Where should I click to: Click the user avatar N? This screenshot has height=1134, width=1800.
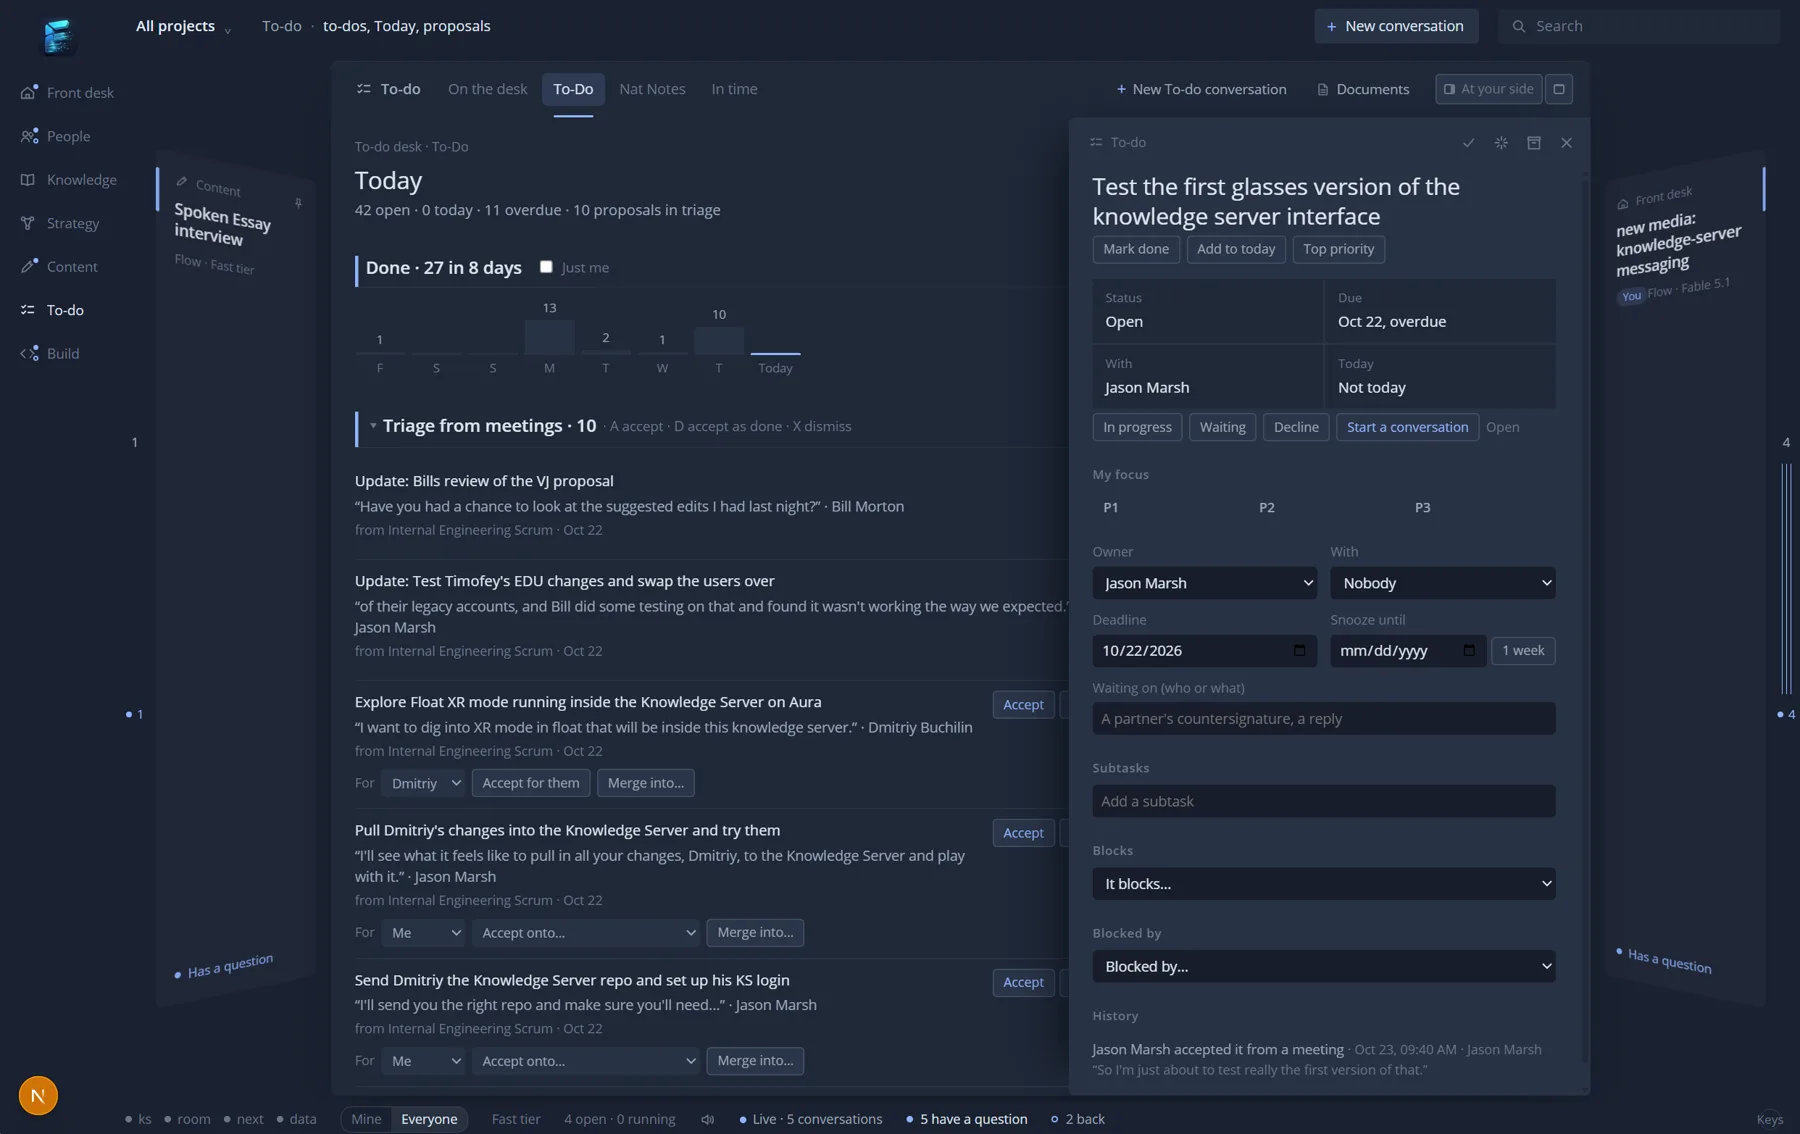[x=38, y=1096]
